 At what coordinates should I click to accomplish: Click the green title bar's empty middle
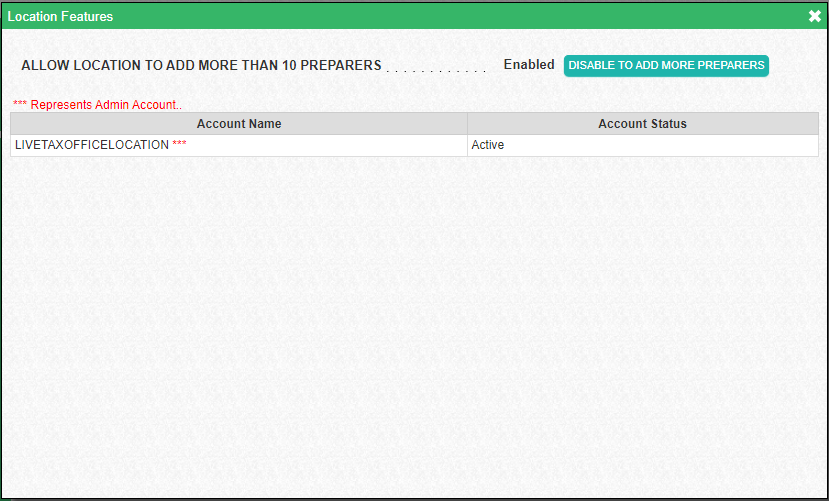coord(450,16)
